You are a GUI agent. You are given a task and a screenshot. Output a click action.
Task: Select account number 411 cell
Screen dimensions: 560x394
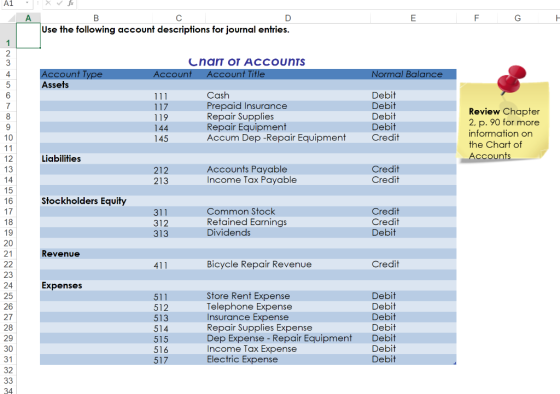tap(179, 265)
